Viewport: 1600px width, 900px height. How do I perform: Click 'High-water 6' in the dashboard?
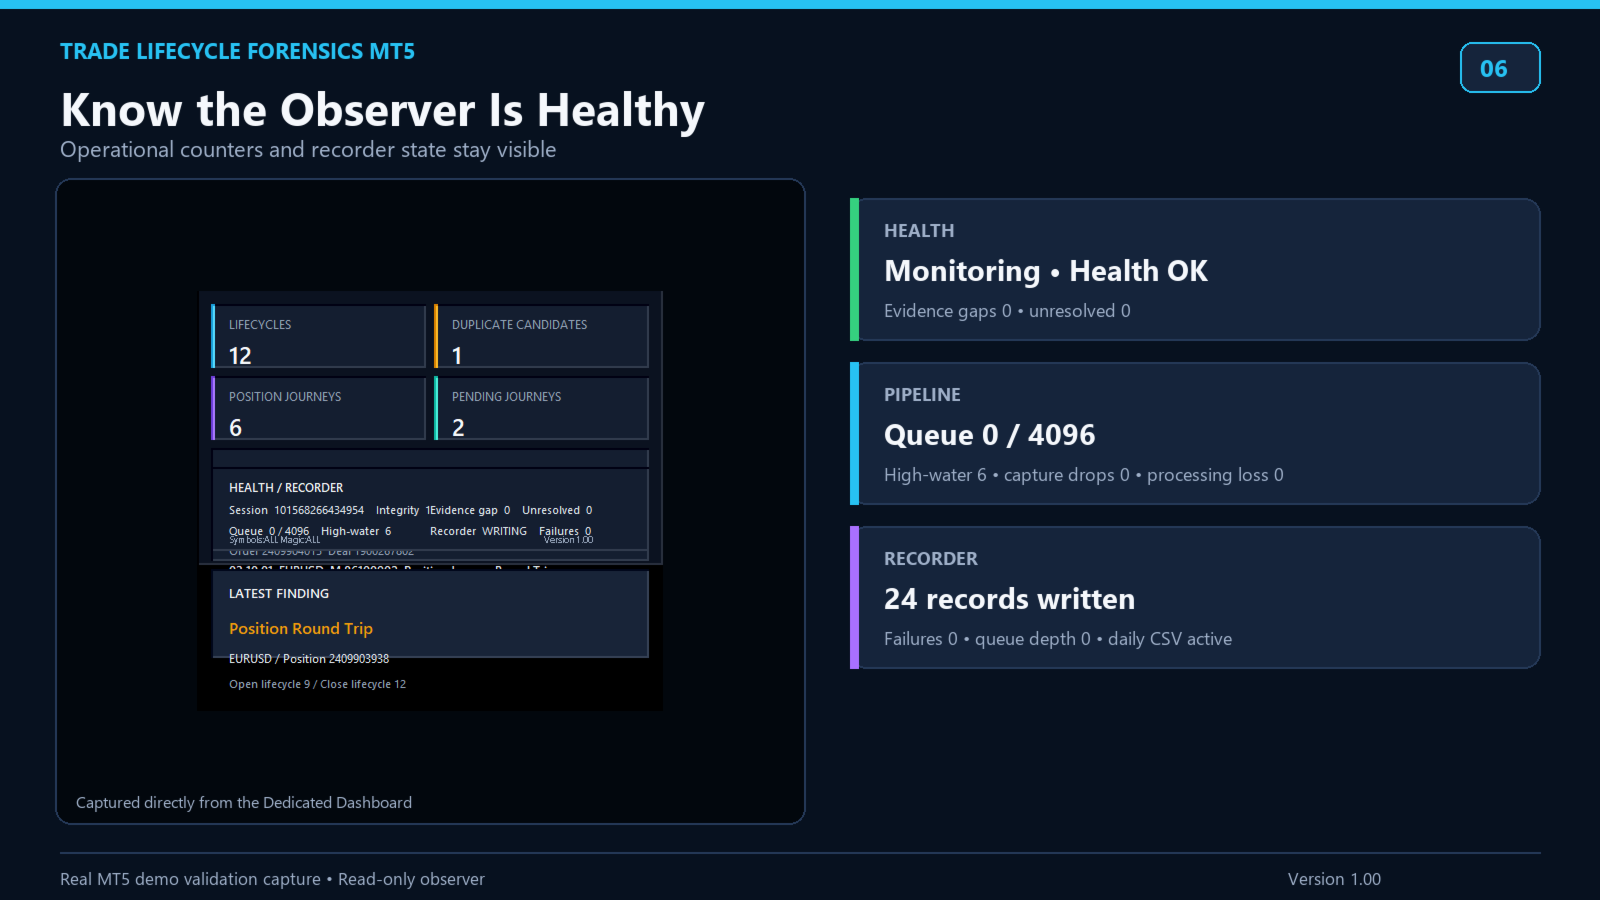click(356, 531)
